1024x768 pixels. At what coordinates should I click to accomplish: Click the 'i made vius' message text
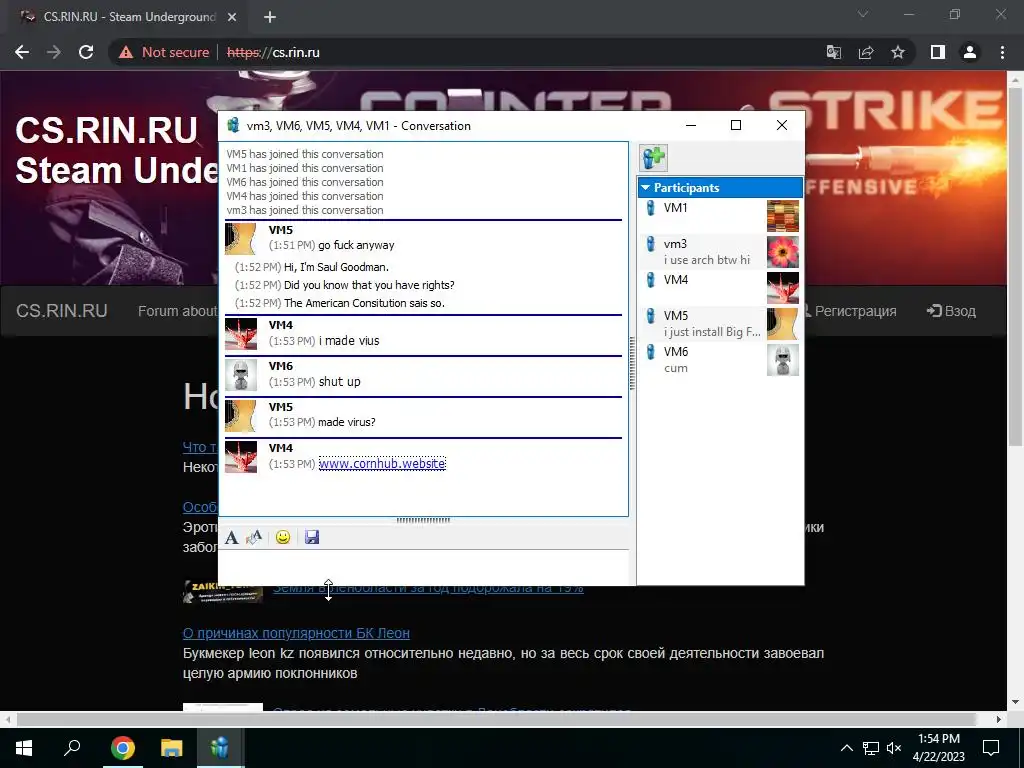click(x=348, y=341)
